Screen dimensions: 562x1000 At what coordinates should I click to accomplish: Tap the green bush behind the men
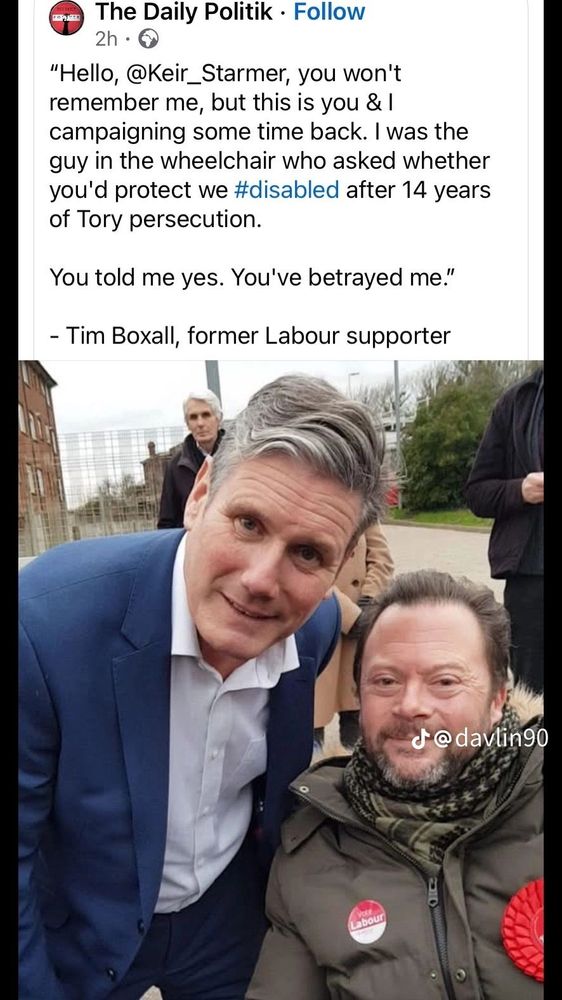click(447, 446)
